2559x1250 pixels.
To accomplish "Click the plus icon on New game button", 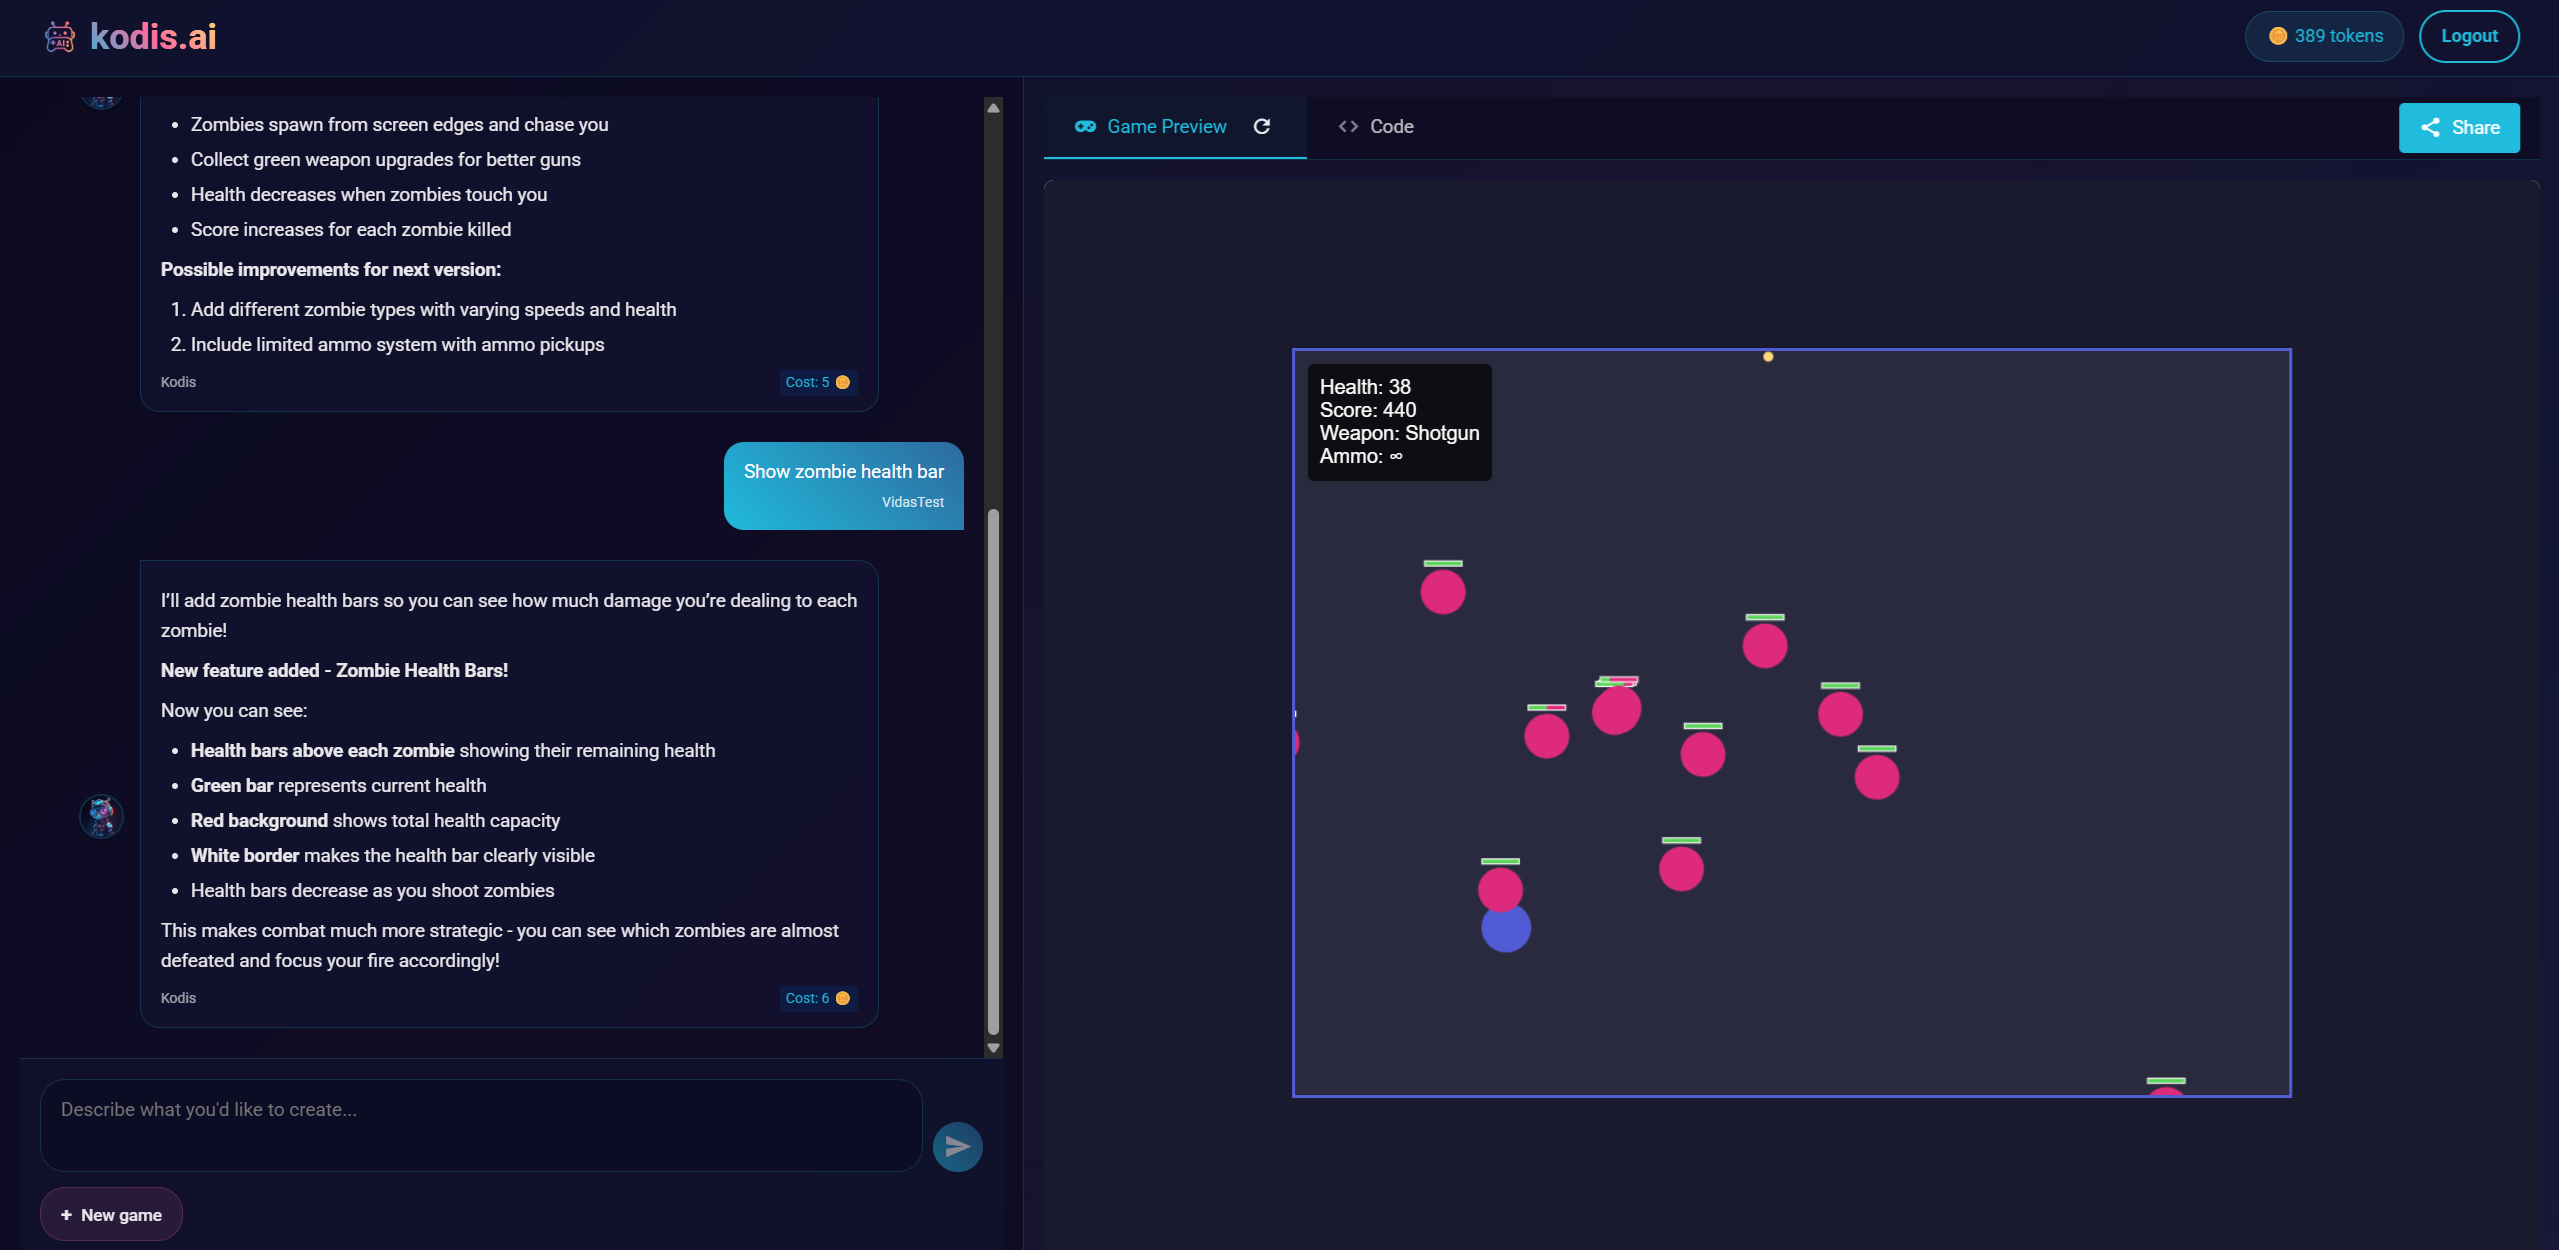I will (x=66, y=1214).
